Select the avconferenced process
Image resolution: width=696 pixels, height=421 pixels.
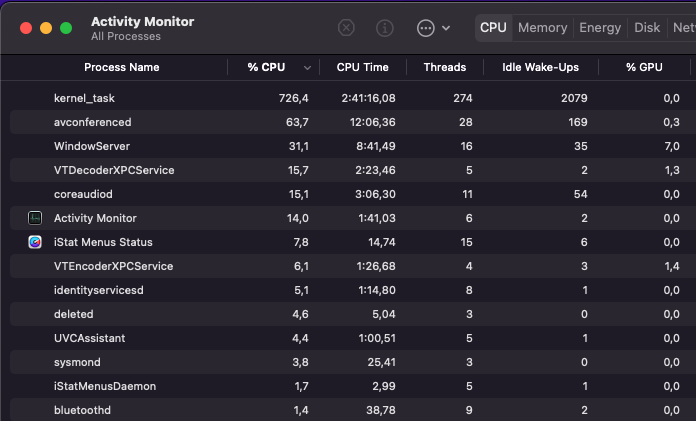pyautogui.click(x=92, y=122)
